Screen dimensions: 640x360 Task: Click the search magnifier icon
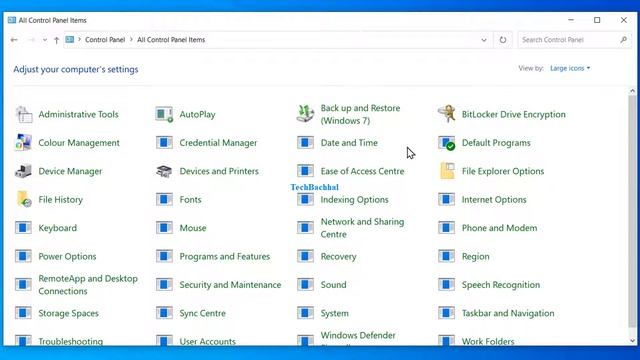(623, 40)
